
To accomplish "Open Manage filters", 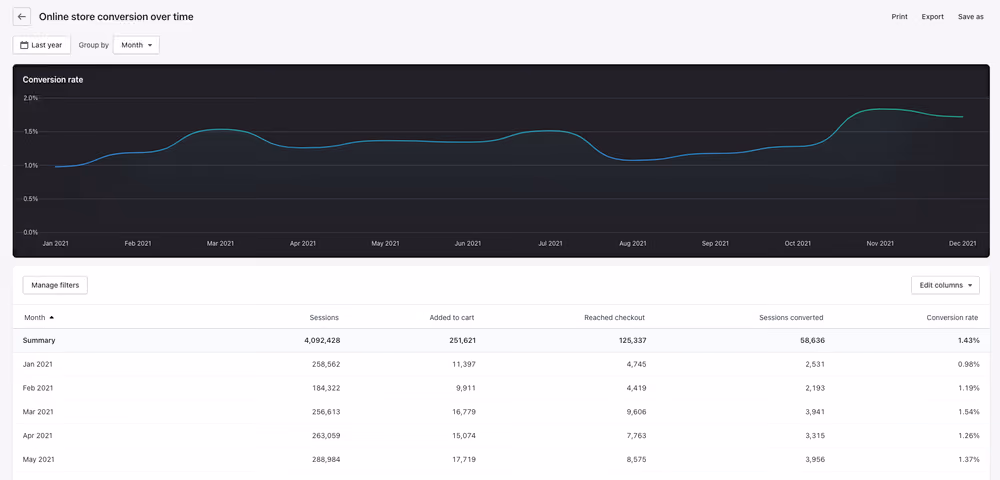I will pyautogui.click(x=55, y=285).
